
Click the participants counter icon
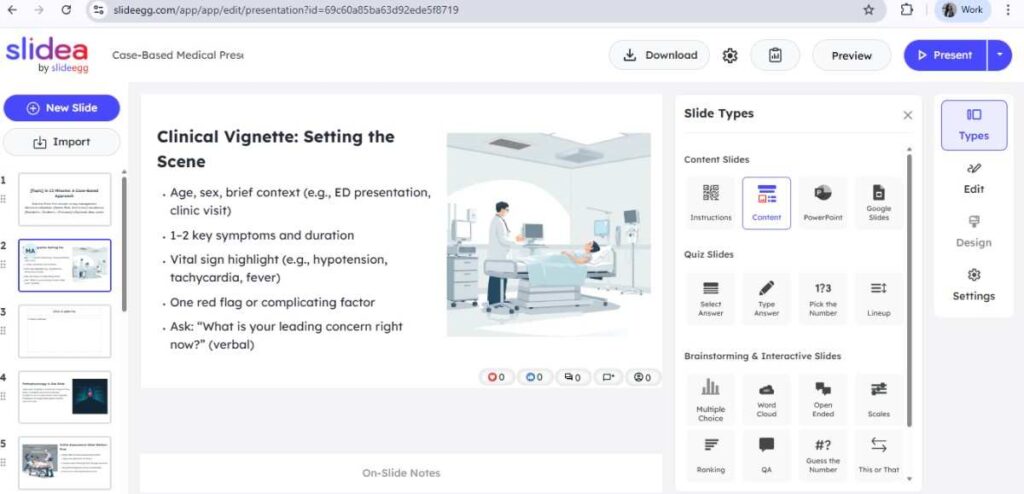coord(643,377)
